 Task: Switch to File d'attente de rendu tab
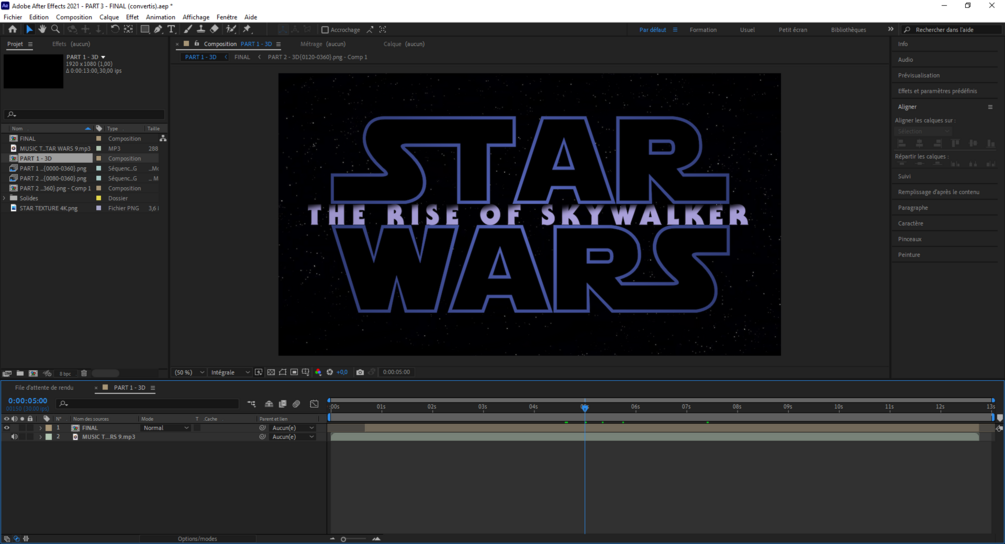[44, 388]
